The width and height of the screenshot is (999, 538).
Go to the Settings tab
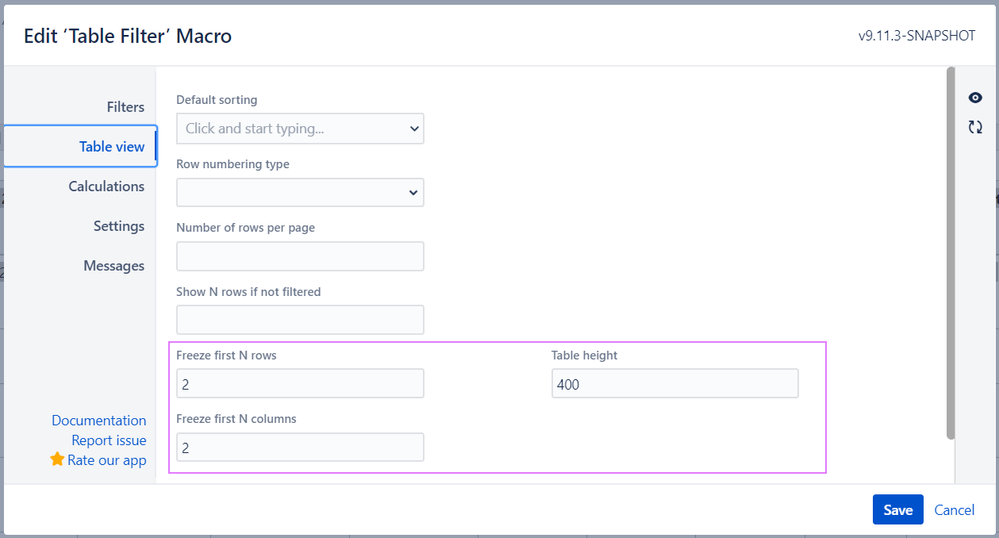pos(119,226)
